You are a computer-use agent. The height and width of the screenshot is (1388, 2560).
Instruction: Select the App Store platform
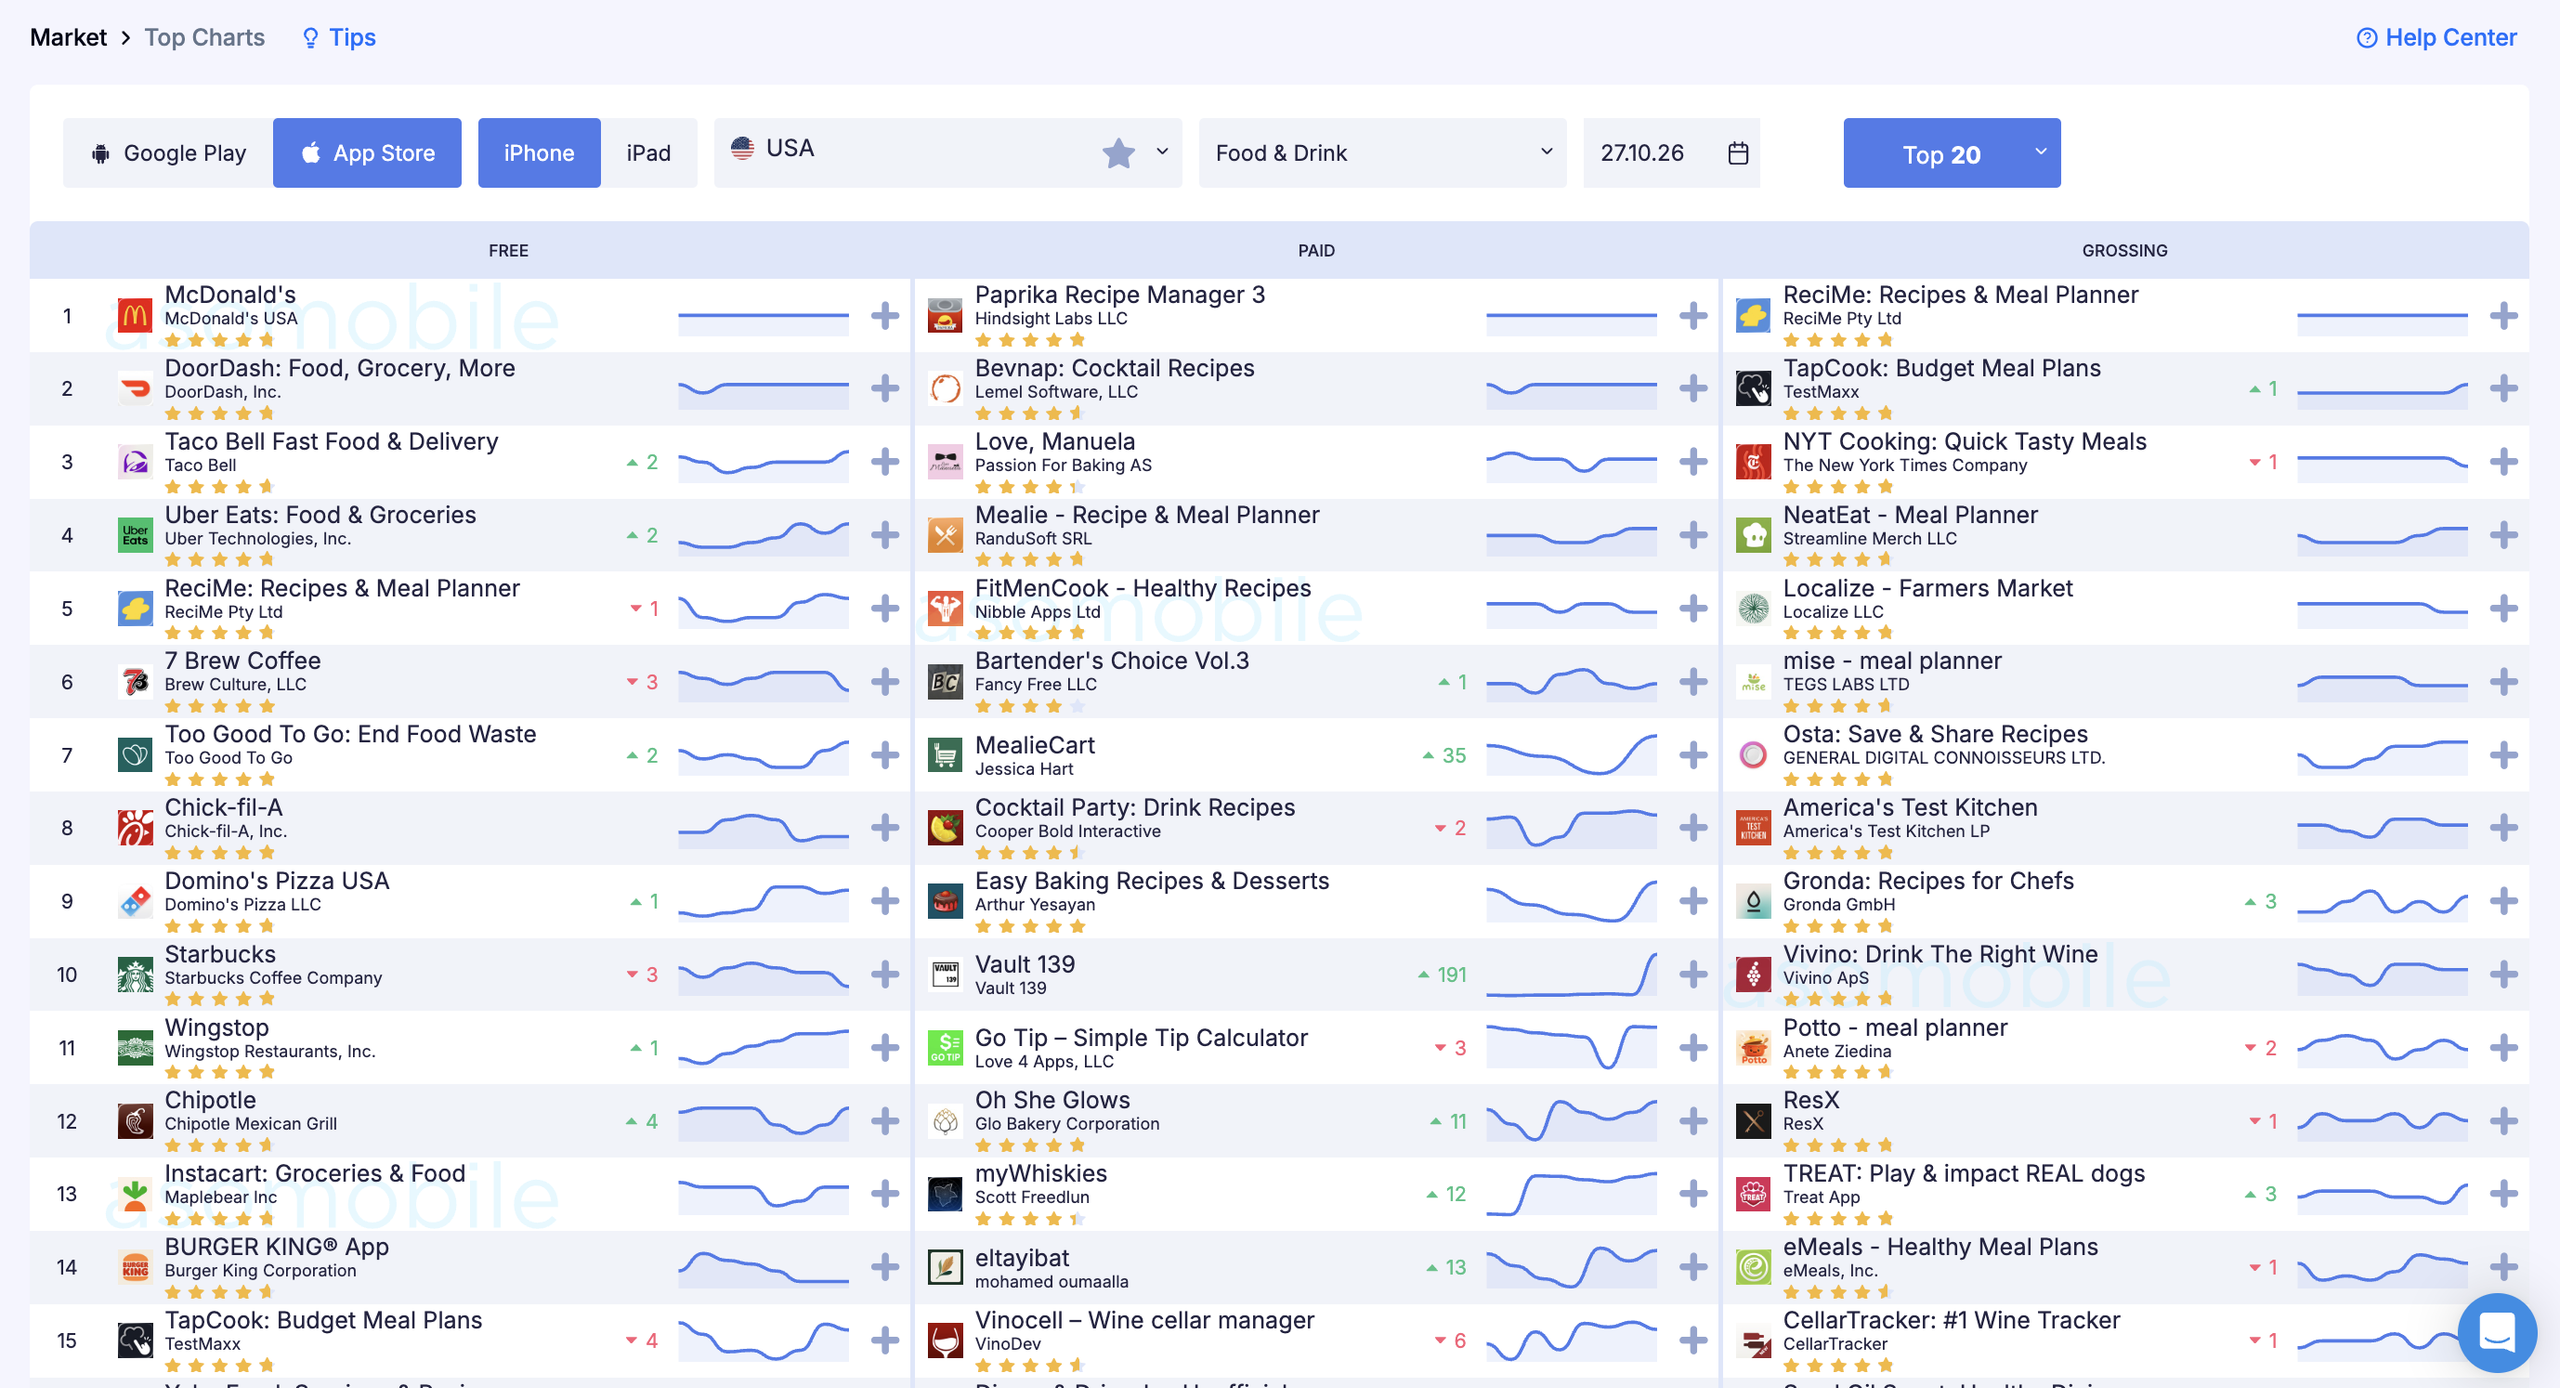coord(367,153)
